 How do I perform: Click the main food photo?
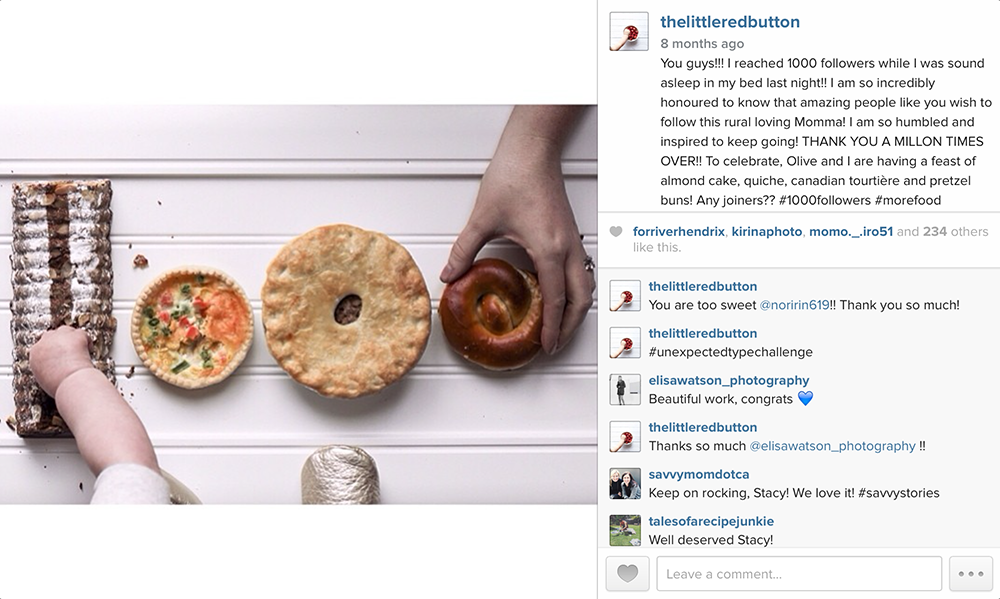click(298, 305)
